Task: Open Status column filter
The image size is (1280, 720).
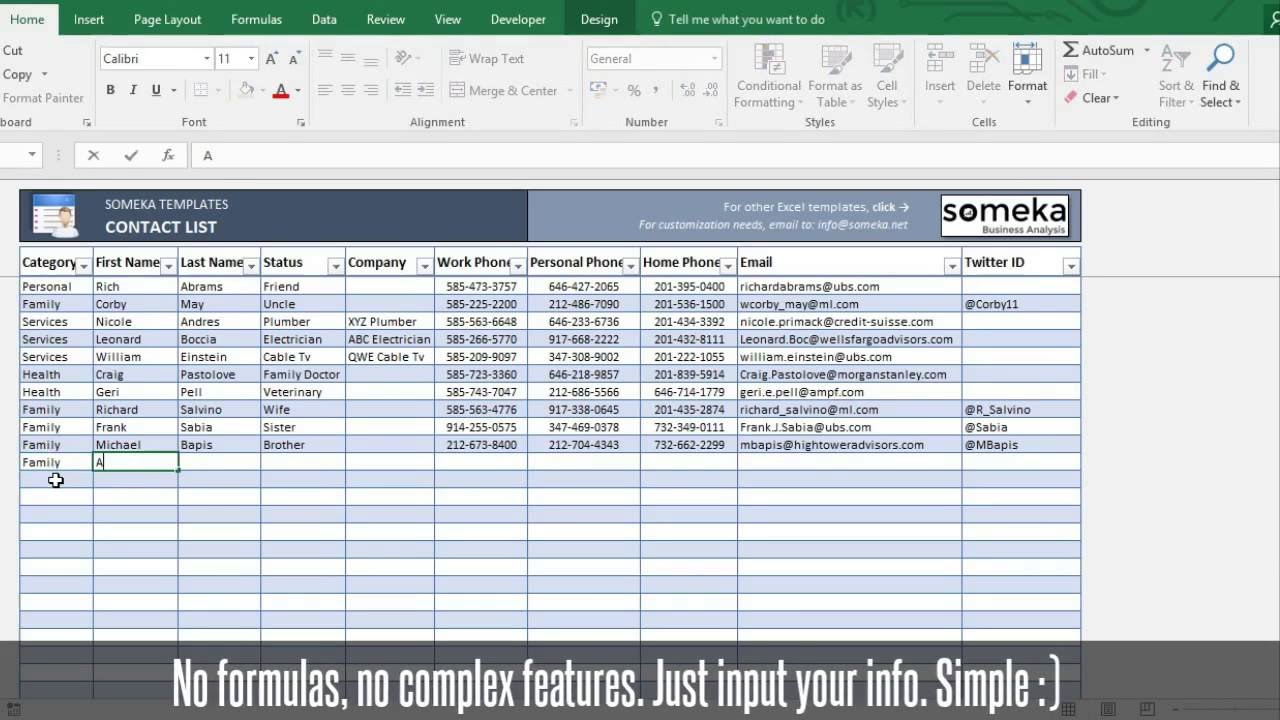Action: [336, 266]
